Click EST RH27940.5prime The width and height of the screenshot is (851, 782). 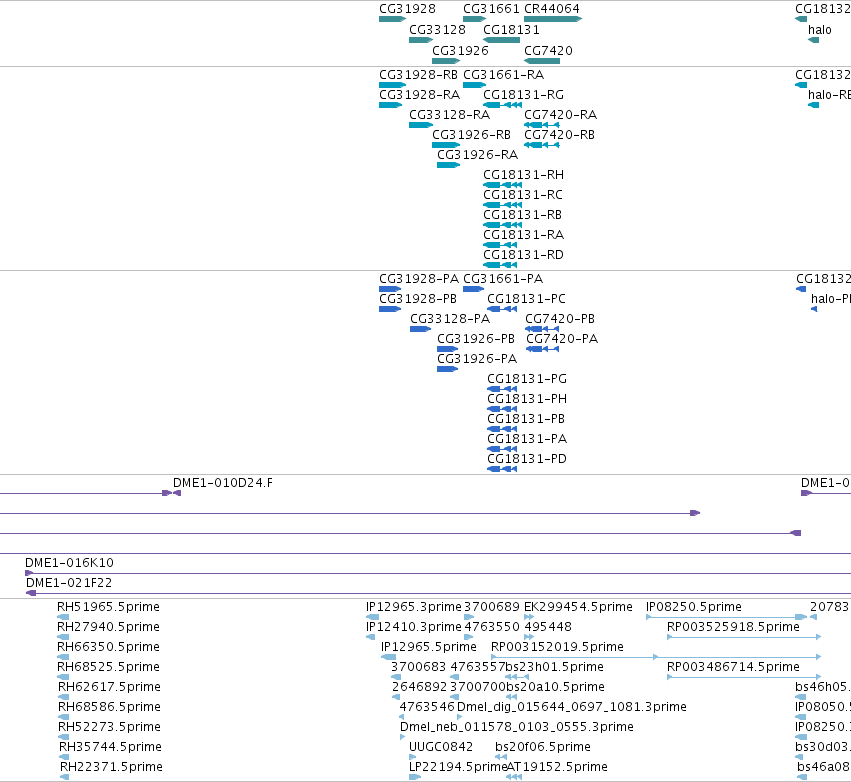pyautogui.click(x=63, y=637)
